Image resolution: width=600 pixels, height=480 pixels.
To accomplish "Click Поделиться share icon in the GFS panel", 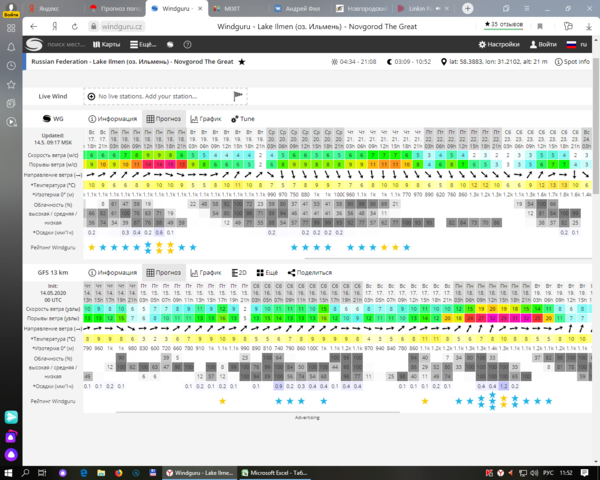I will click(x=310, y=272).
